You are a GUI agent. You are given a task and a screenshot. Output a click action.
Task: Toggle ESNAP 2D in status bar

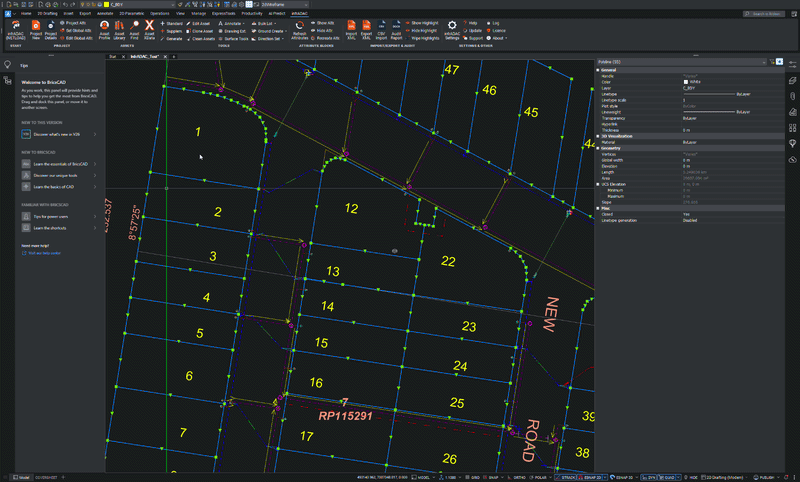[590, 478]
